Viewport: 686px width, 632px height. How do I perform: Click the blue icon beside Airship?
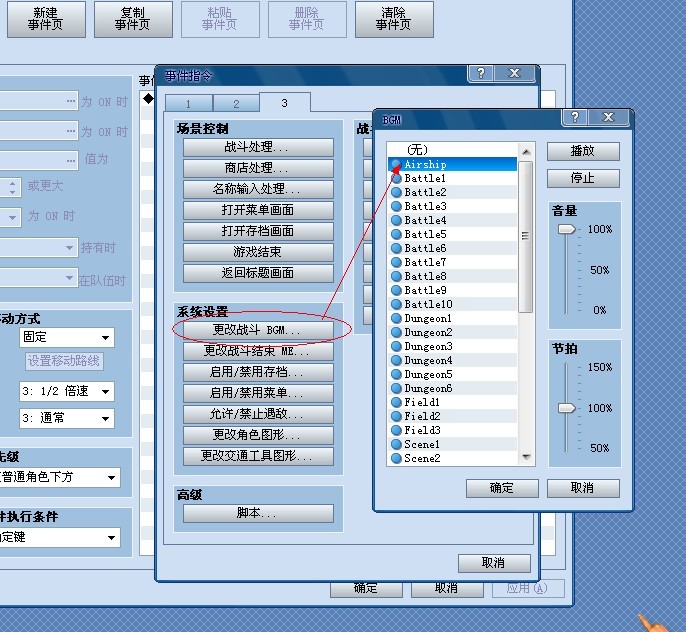(396, 164)
